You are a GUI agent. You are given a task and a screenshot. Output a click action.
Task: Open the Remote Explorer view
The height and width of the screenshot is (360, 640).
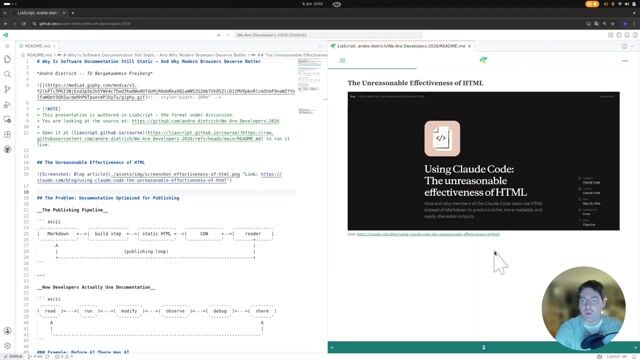click(7, 120)
